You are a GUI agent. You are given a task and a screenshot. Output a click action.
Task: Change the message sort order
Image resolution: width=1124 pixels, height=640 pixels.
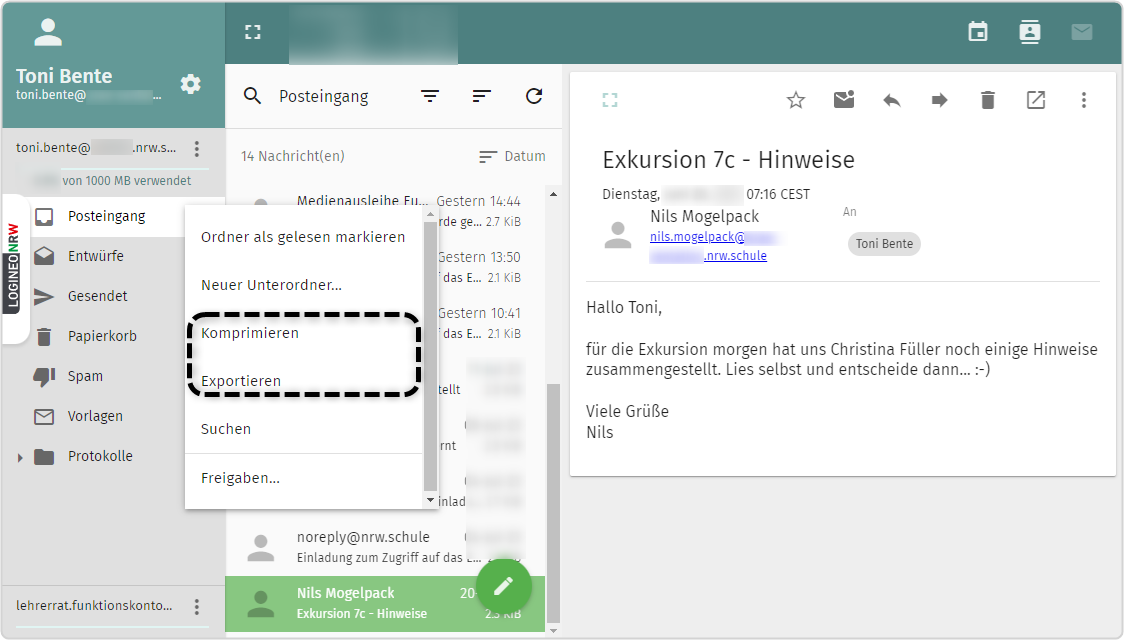tap(481, 96)
